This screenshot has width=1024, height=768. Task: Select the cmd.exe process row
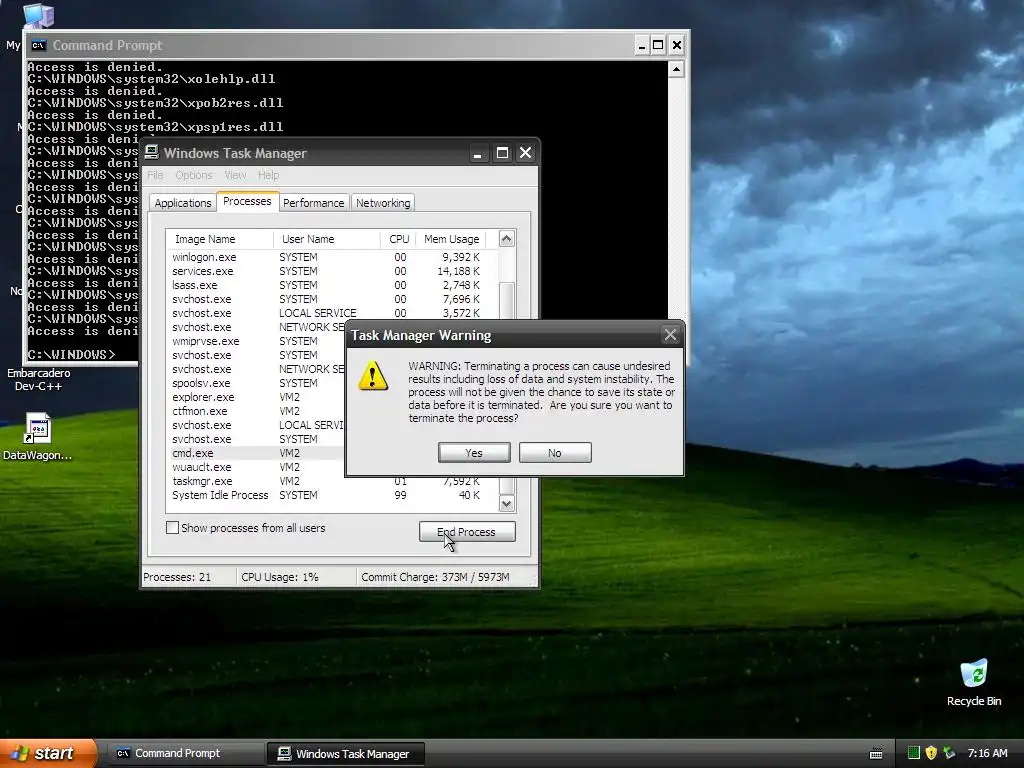[256, 453]
